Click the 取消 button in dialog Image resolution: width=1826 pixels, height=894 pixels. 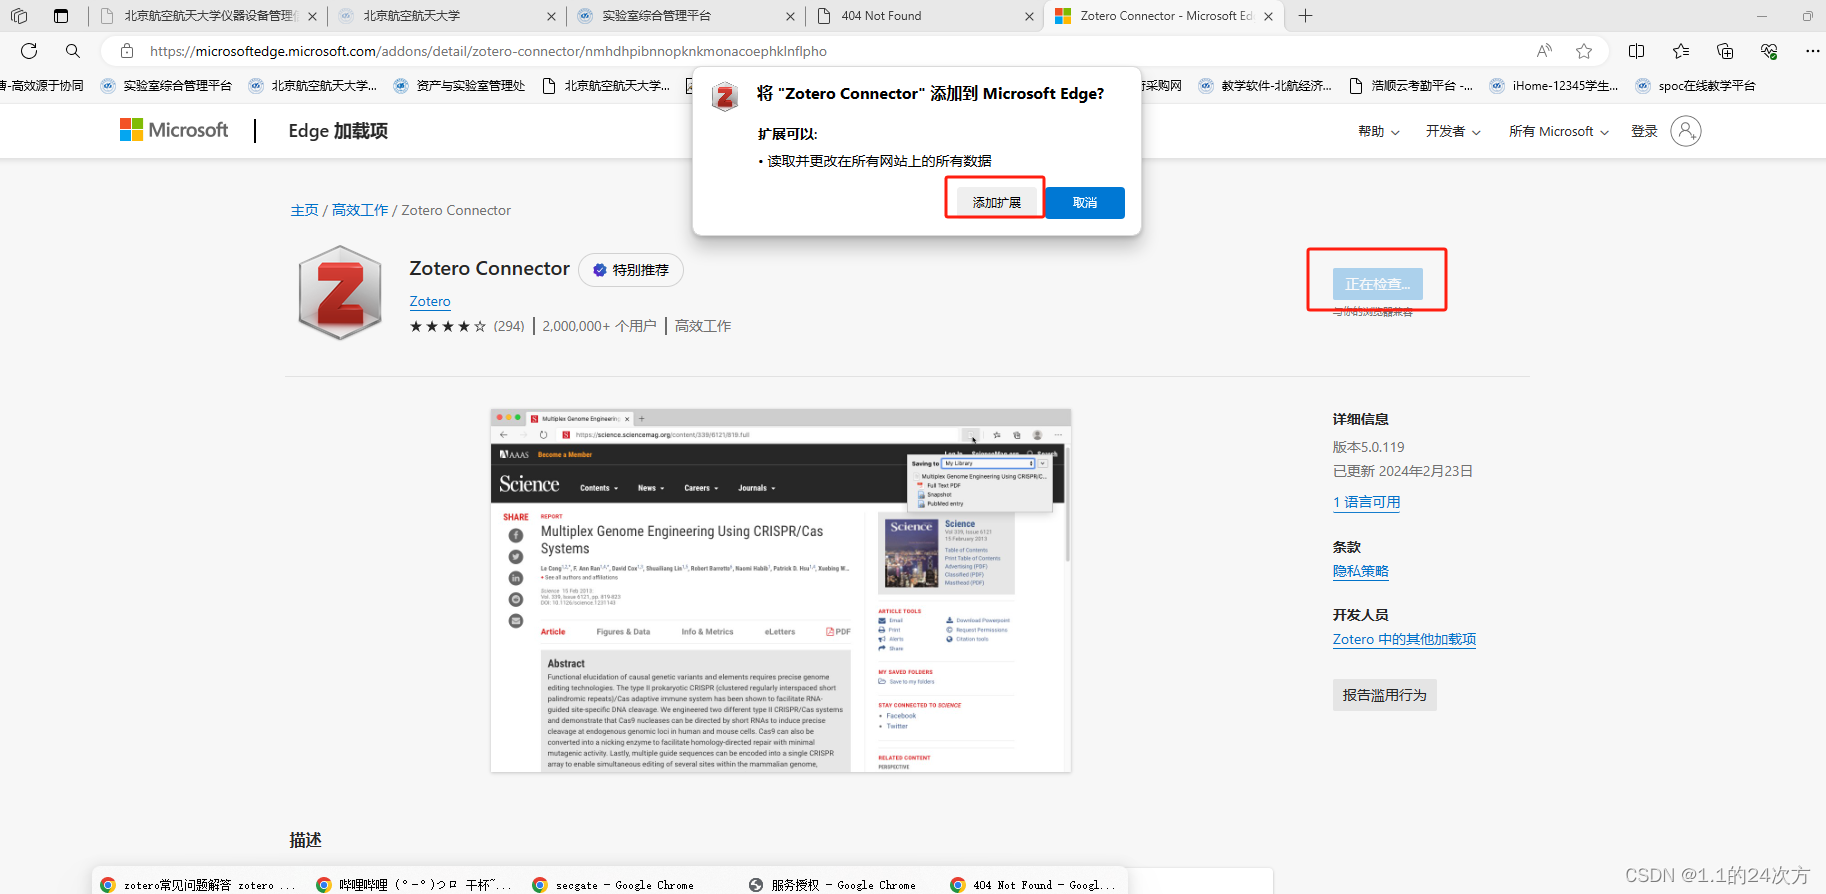tap(1085, 202)
